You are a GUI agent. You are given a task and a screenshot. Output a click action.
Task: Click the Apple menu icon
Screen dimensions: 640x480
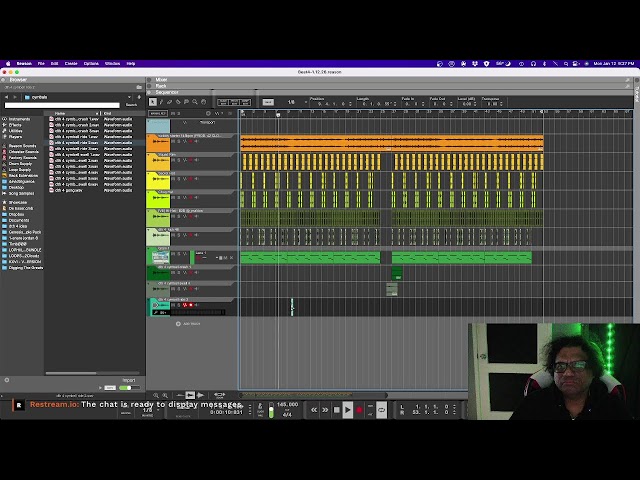8,64
